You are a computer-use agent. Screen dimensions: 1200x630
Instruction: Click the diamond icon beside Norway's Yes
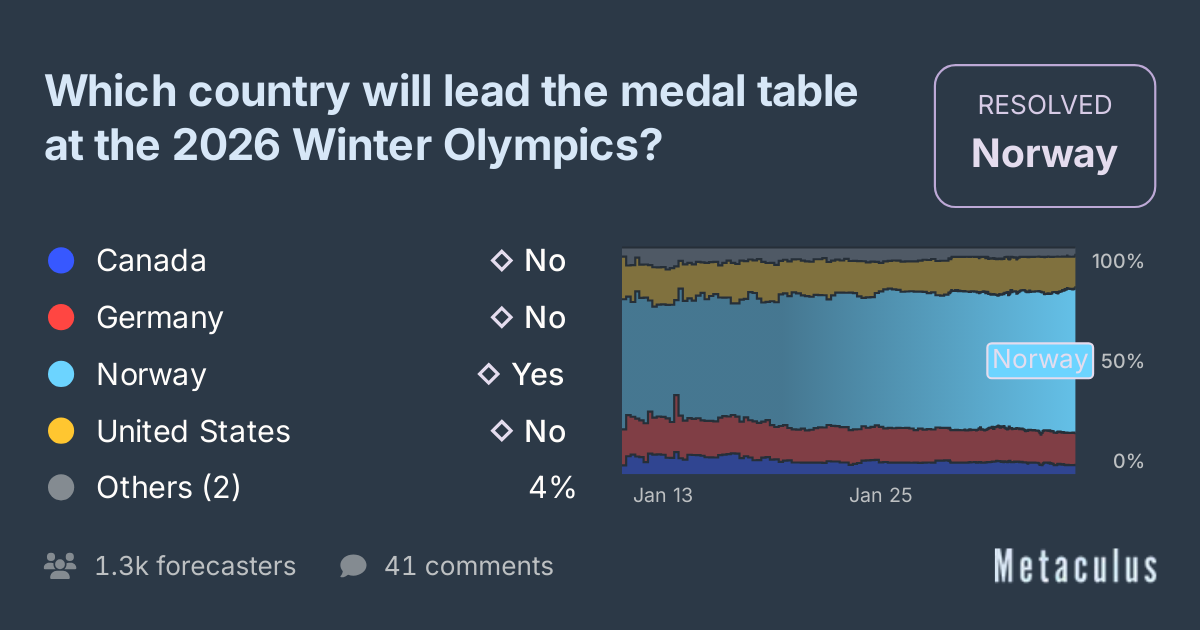[489, 375]
